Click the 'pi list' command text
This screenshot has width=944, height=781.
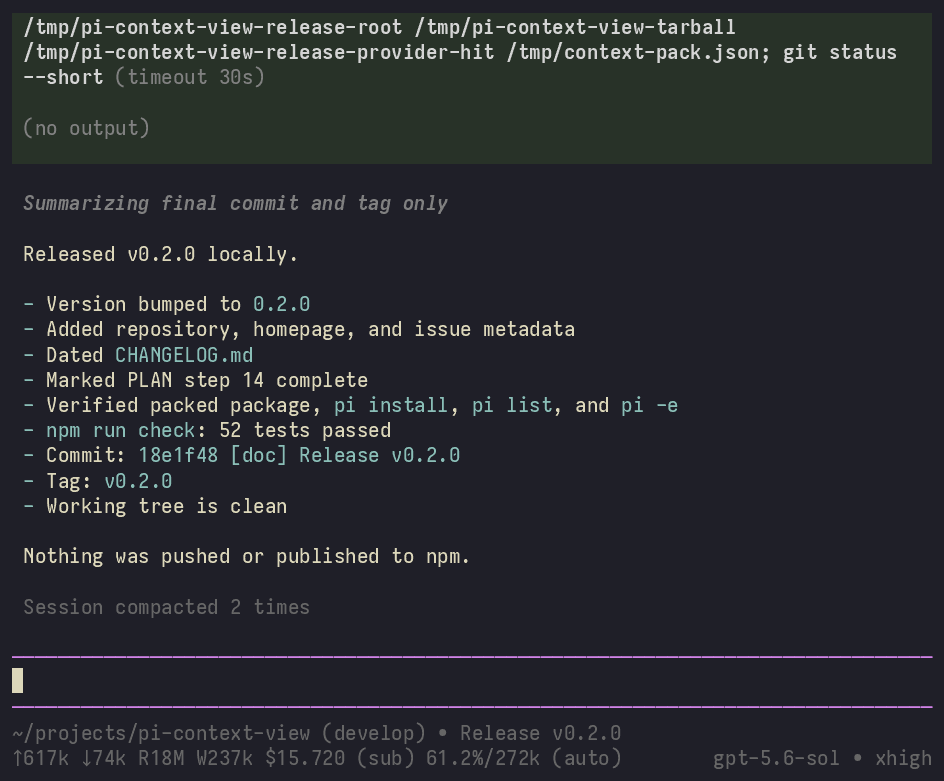click(x=512, y=405)
